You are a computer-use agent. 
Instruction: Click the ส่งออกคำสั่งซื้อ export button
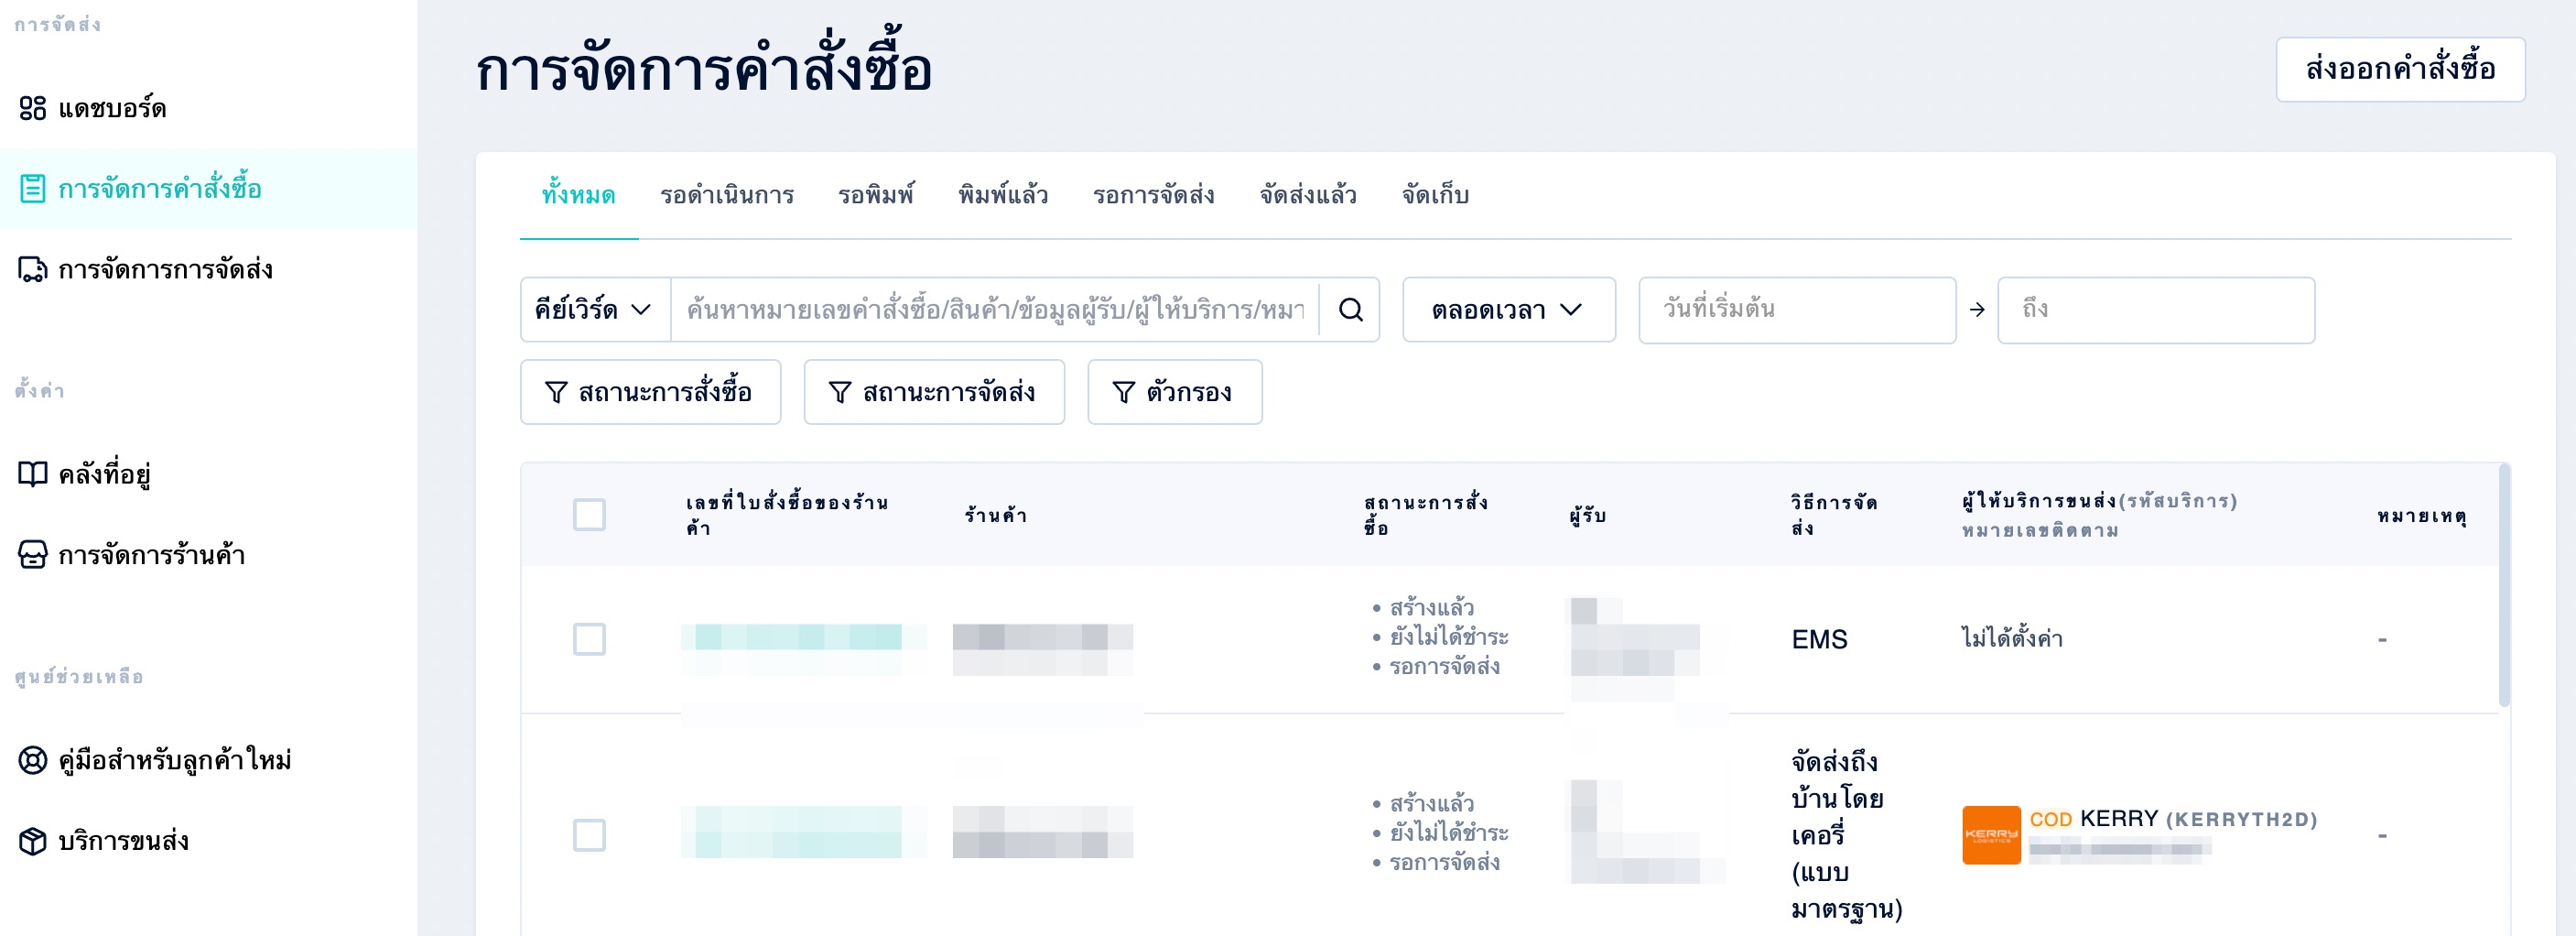[2400, 69]
